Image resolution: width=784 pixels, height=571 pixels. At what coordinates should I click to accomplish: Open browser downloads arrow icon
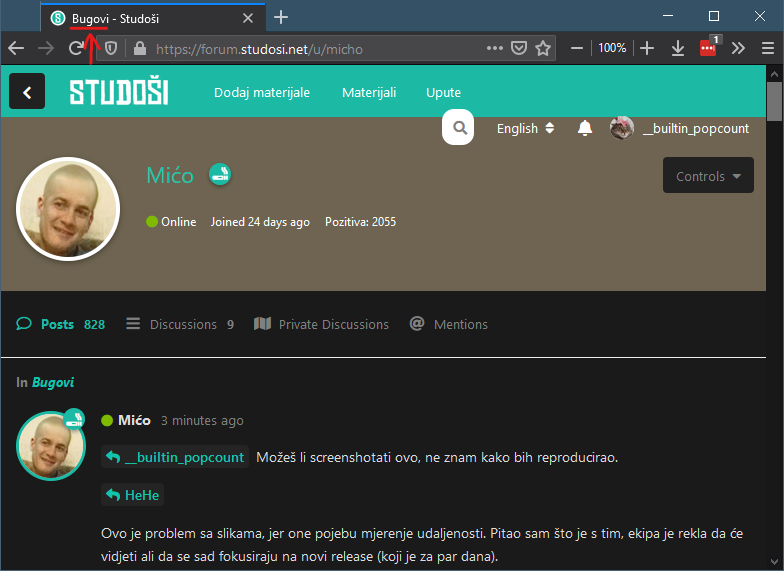(678, 48)
